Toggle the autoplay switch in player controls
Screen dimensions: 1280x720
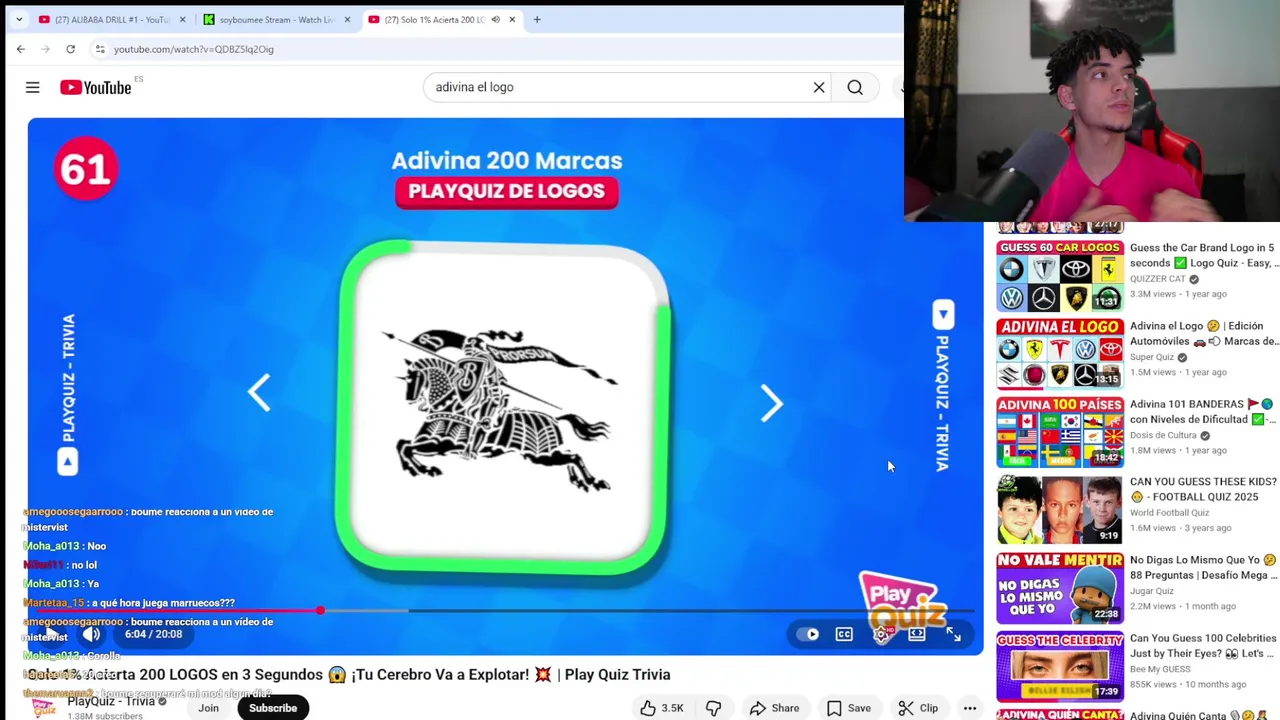tap(807, 634)
